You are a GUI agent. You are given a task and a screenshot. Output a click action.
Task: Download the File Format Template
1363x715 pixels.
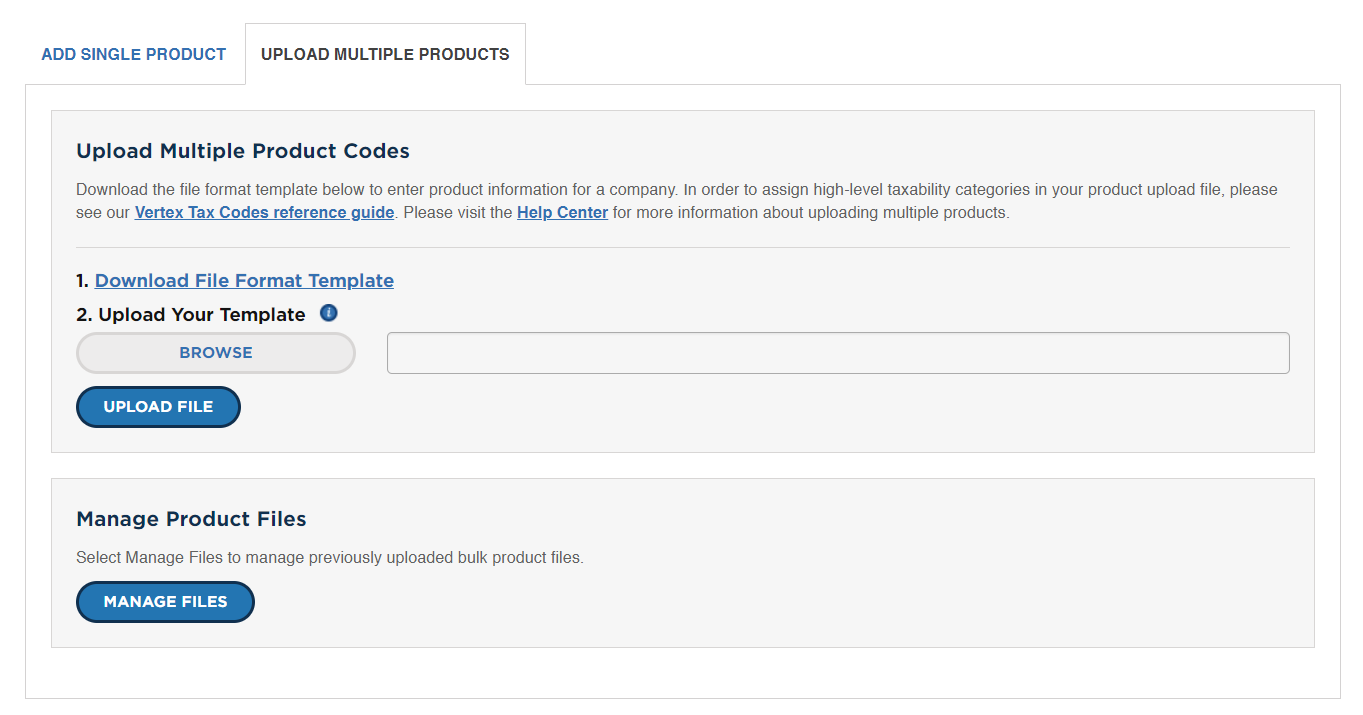[244, 281]
